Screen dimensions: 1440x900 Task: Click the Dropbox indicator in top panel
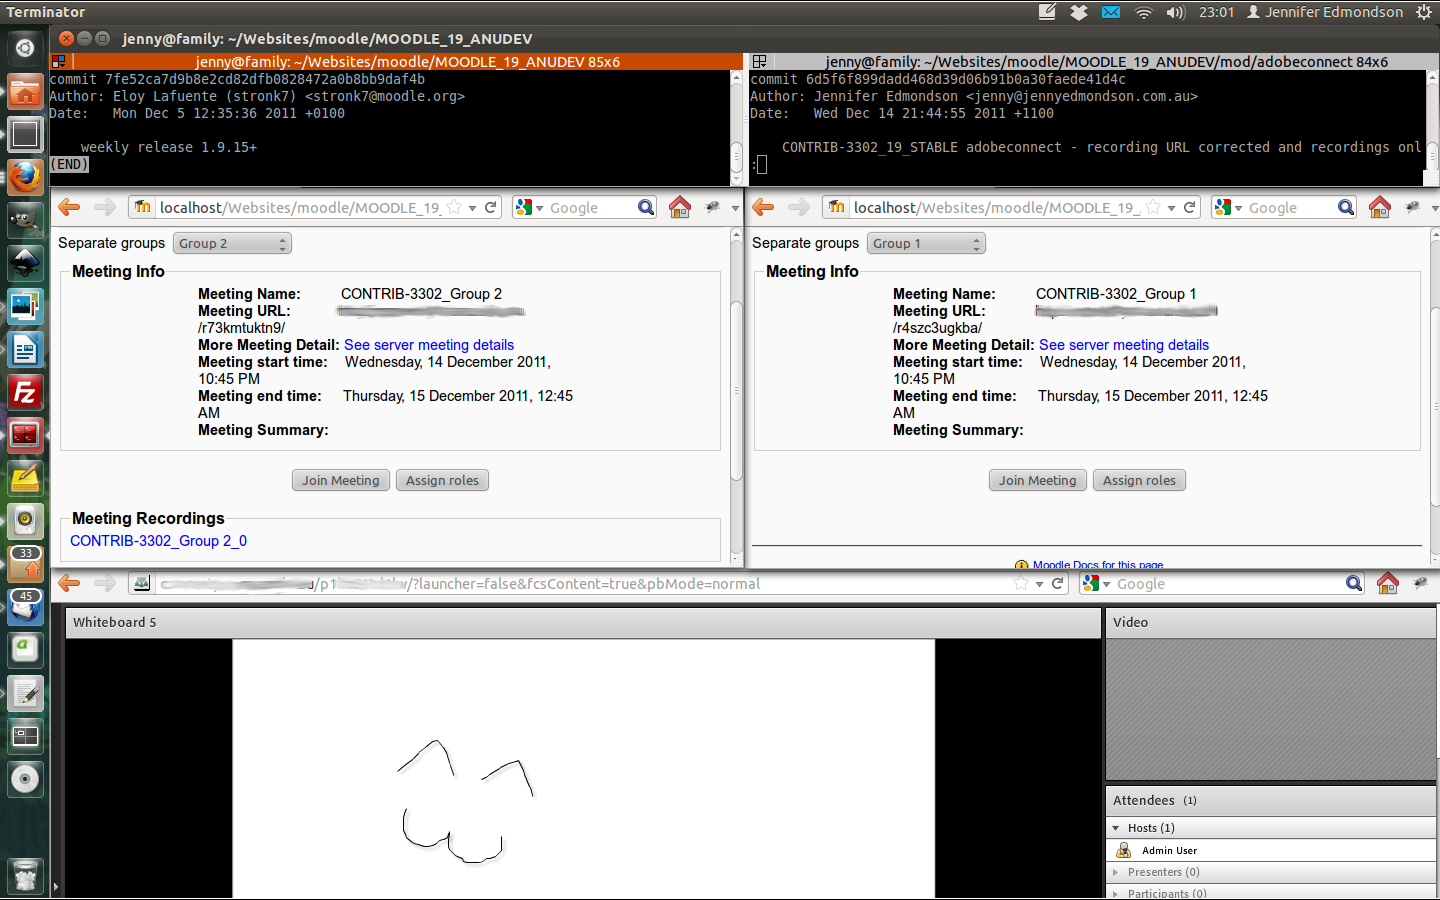click(1079, 12)
